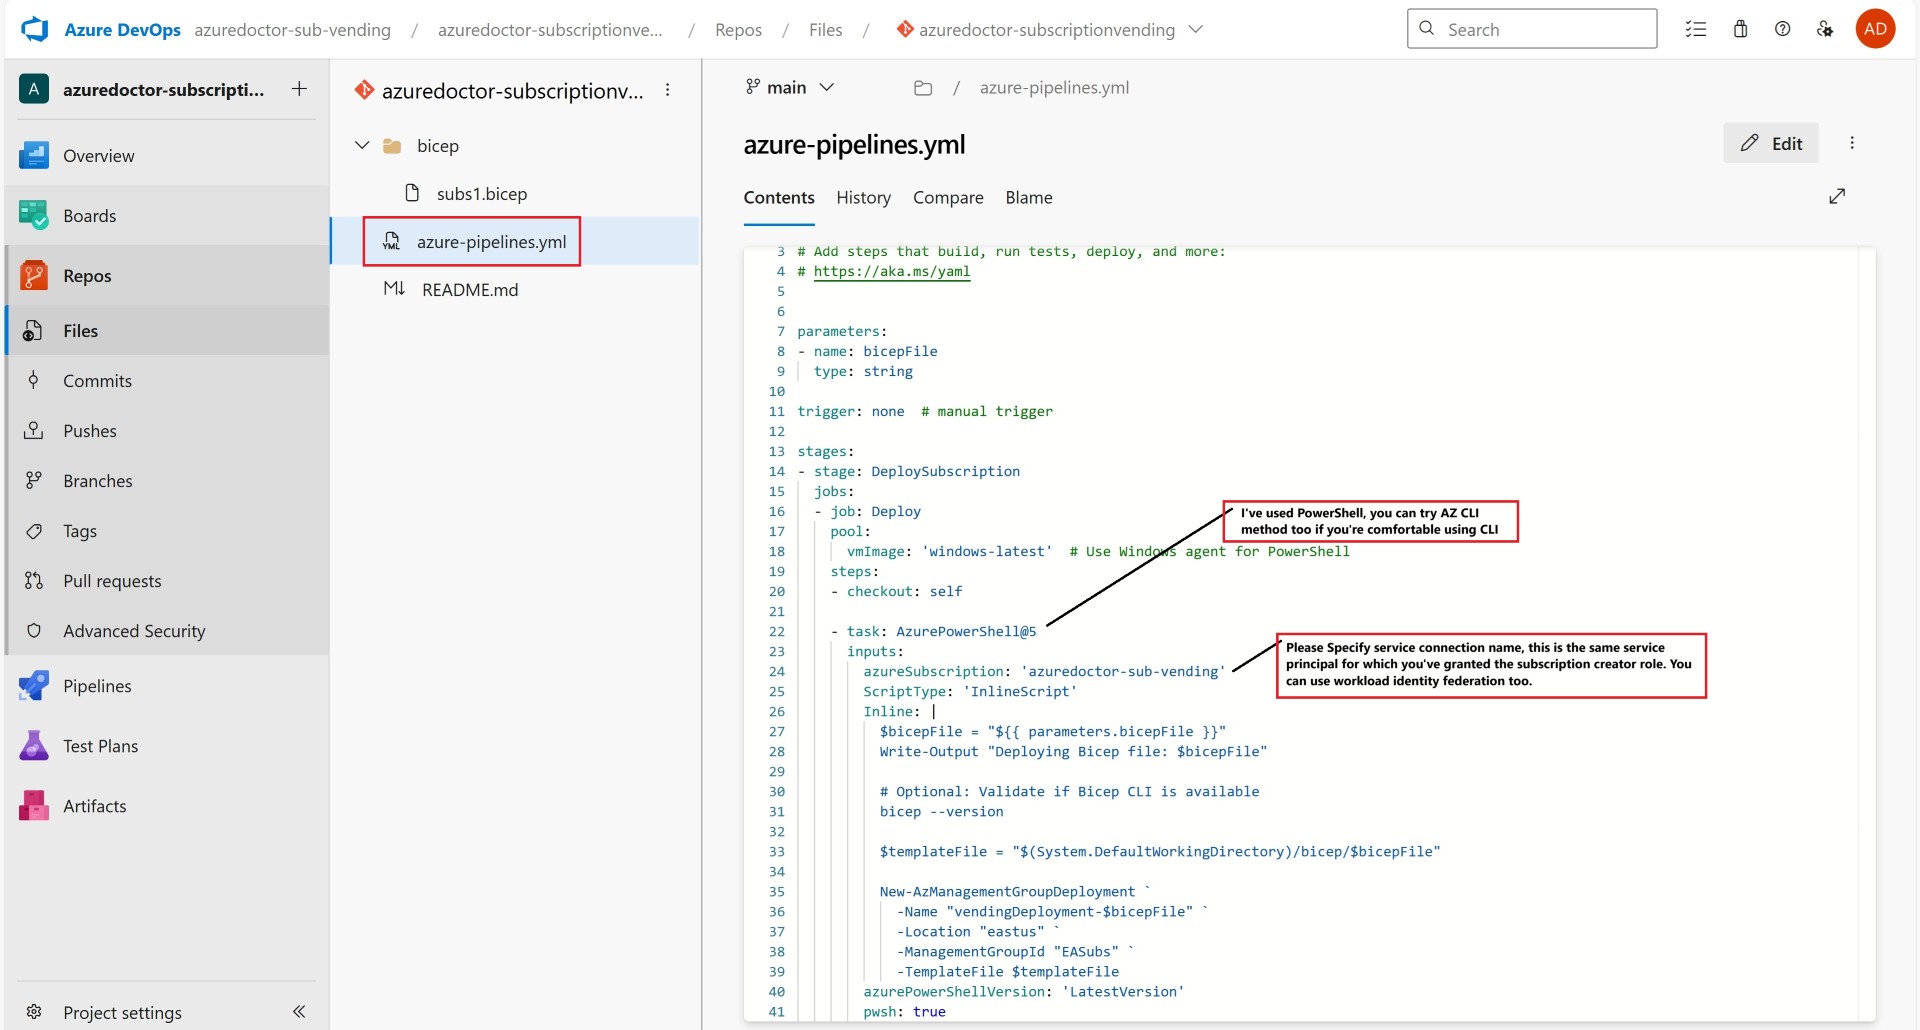Open Repos in the sidebar
Viewport: 1920px width, 1030px height.
click(x=165, y=276)
